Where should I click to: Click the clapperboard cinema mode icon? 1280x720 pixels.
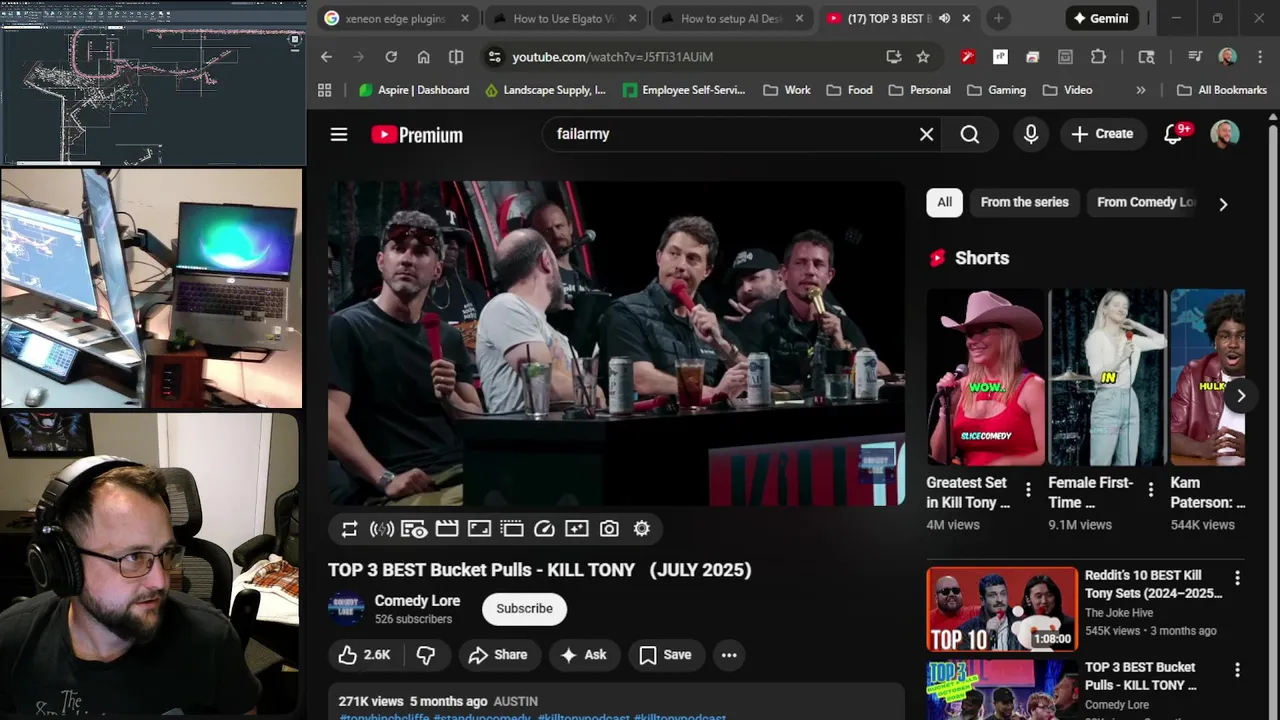click(x=447, y=529)
